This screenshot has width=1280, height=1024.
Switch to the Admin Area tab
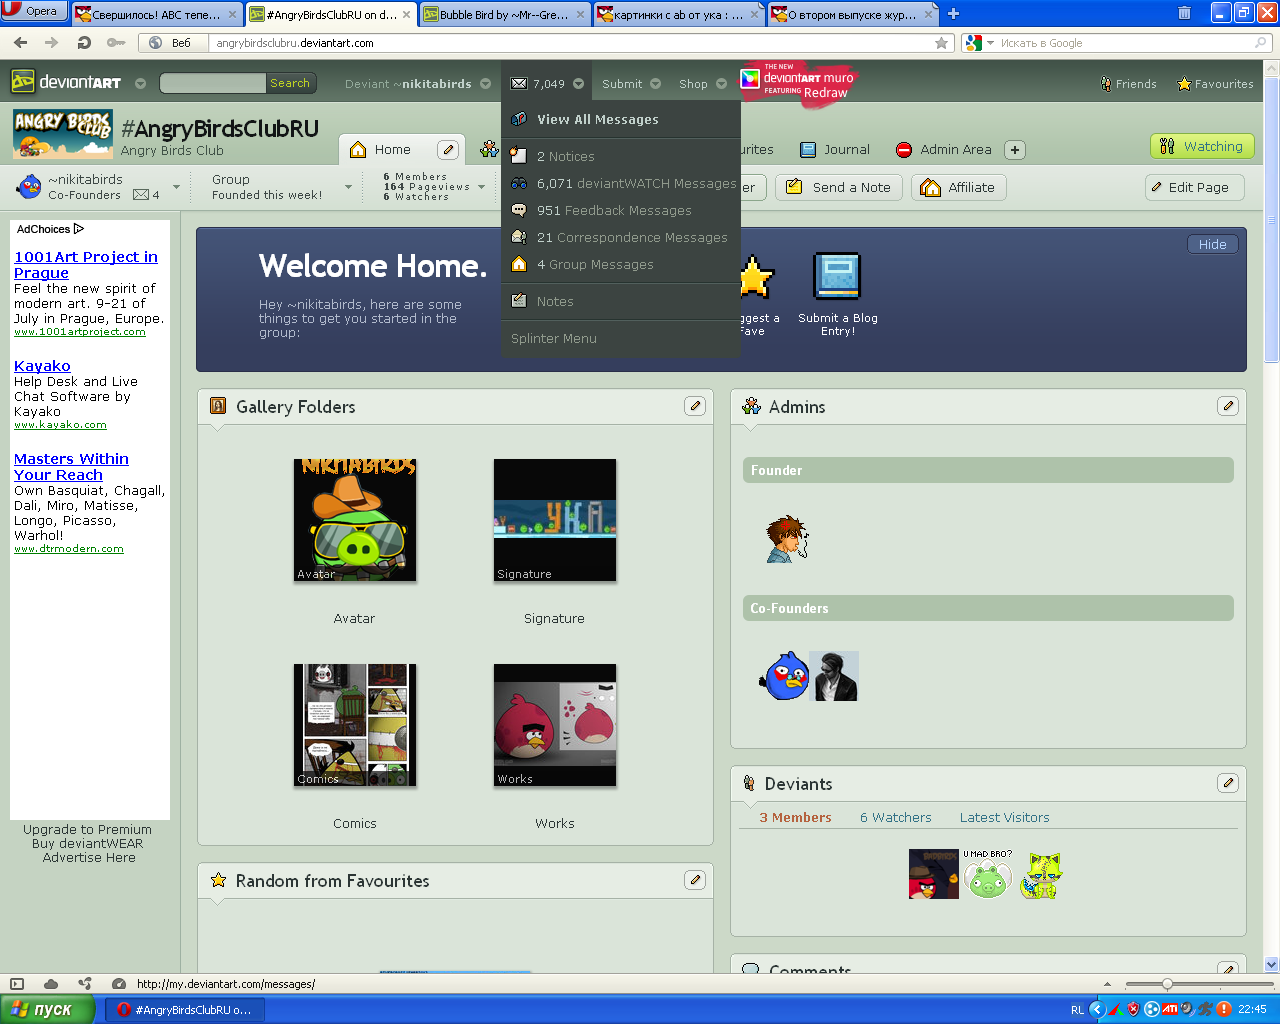click(x=944, y=150)
